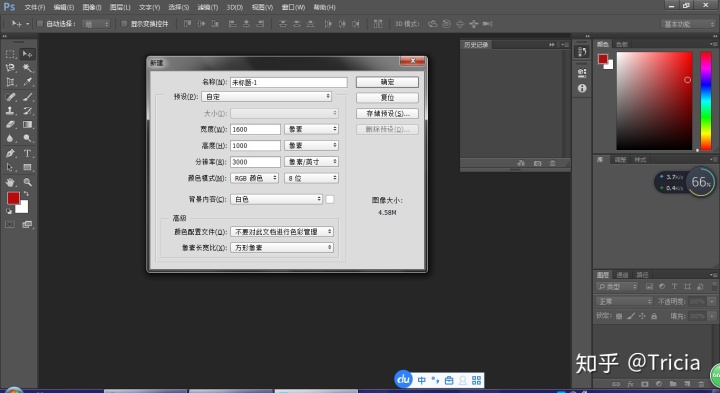This screenshot has height=393, width=720.
Task: Click the hue spectrum slider
Action: point(706,101)
